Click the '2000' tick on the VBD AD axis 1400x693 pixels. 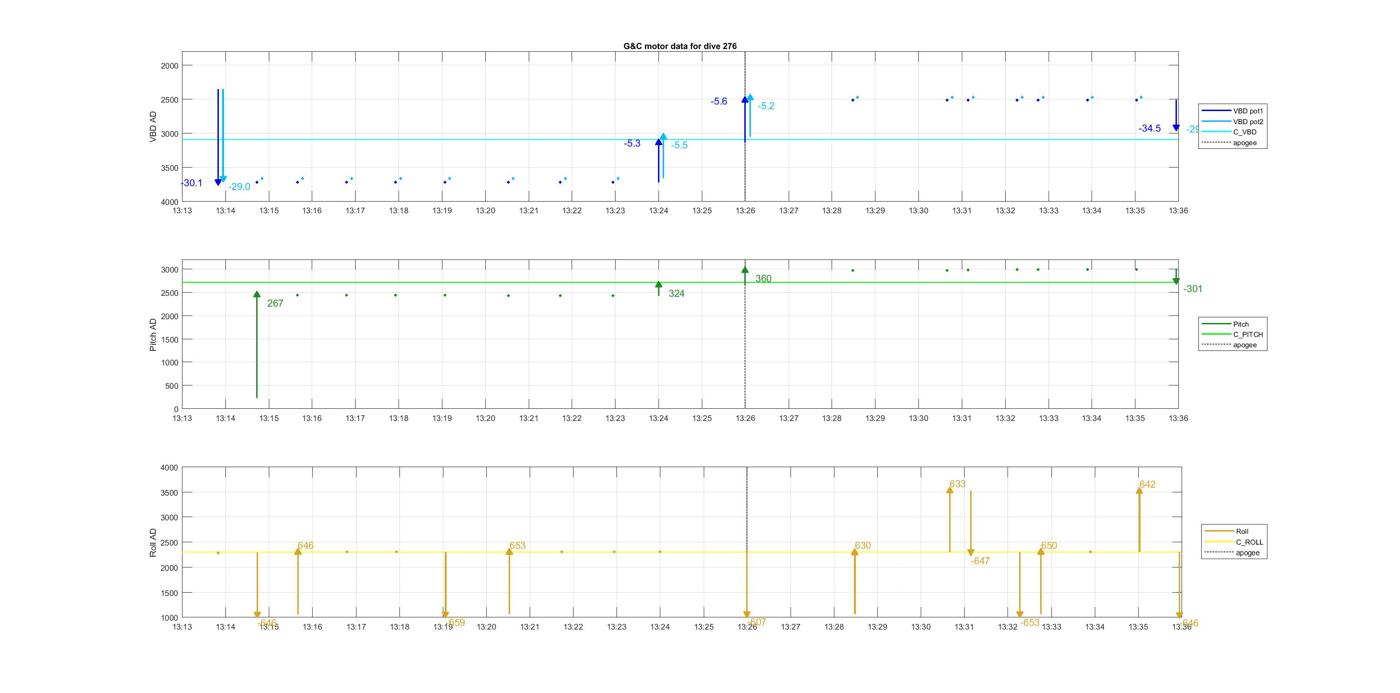click(169, 65)
